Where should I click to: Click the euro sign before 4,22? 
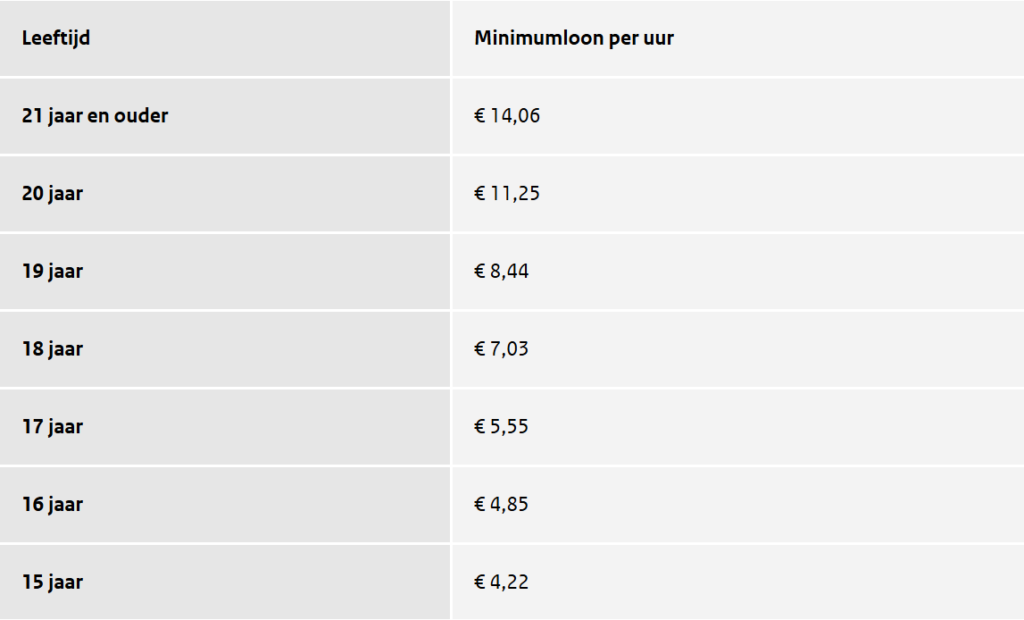pos(480,582)
